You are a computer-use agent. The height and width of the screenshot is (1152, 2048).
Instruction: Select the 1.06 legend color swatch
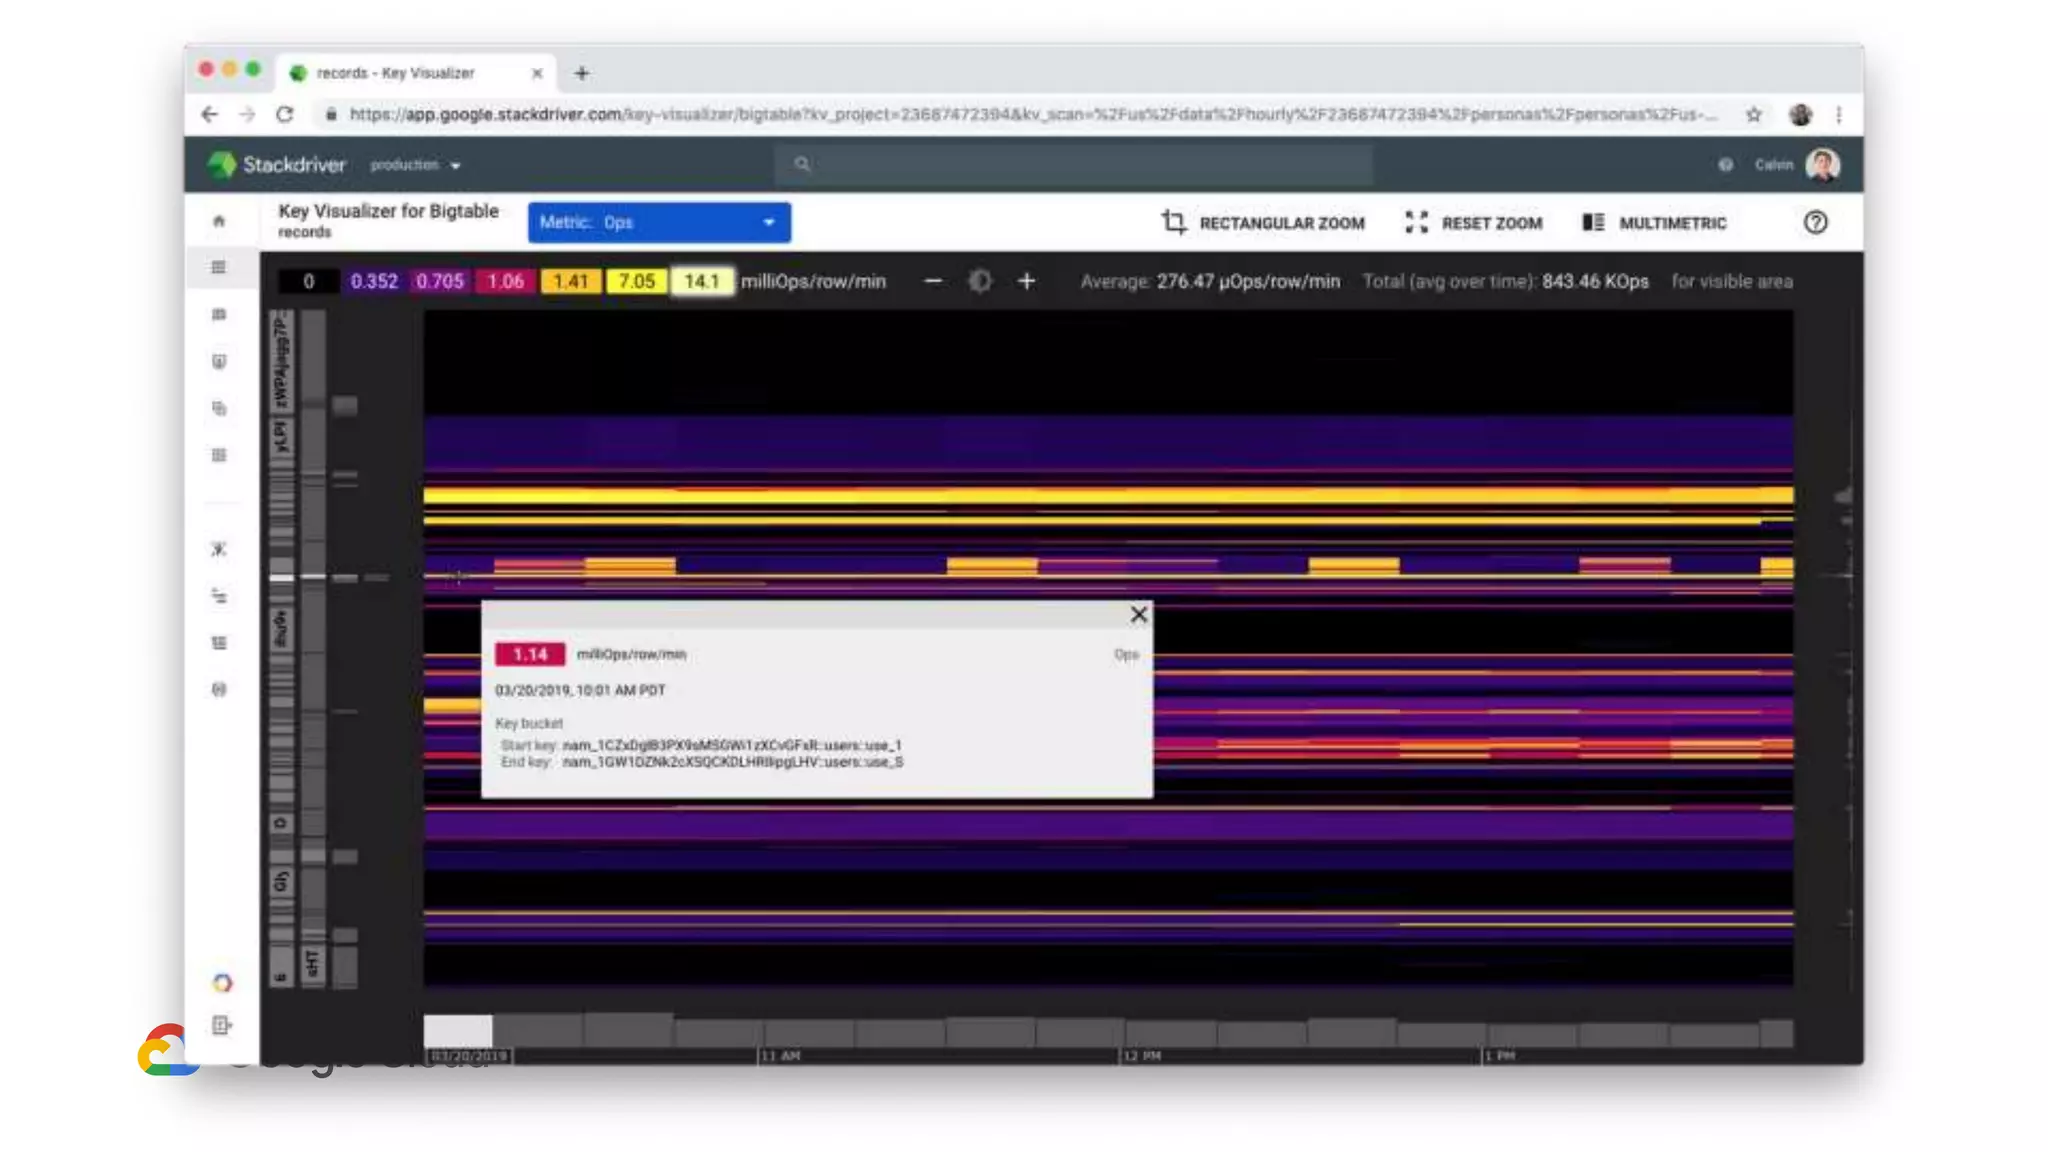505,282
